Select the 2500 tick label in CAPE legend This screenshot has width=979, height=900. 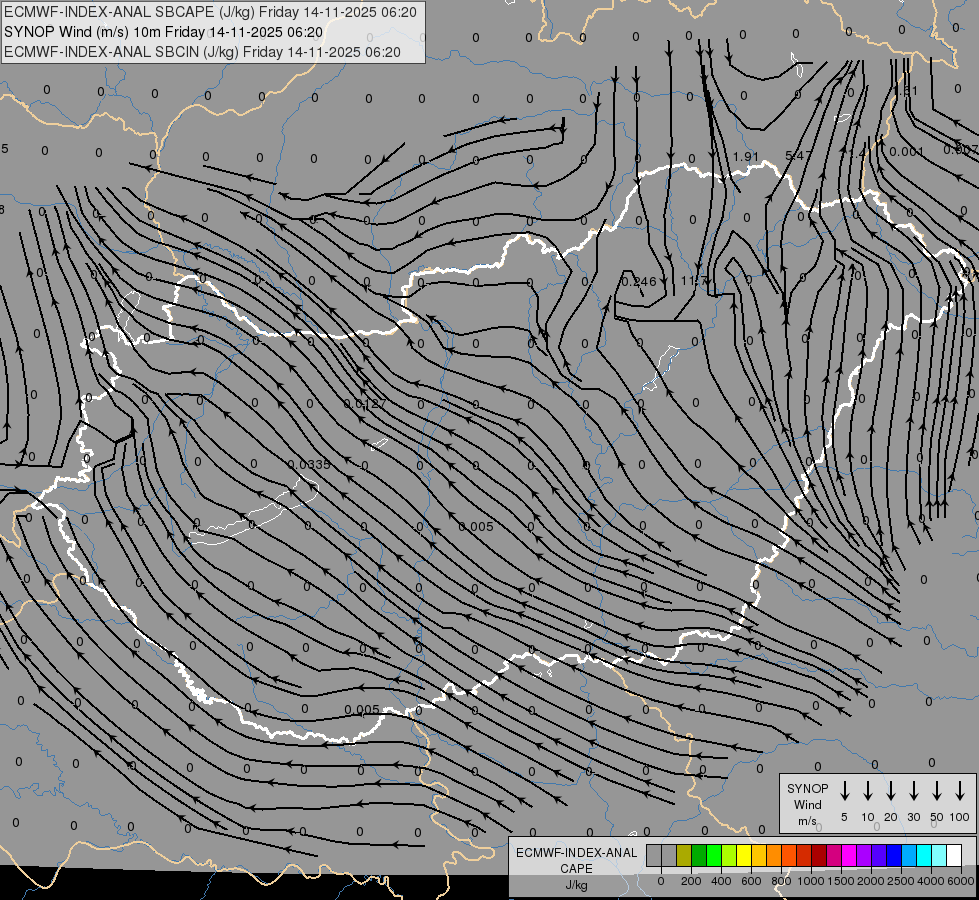[x=901, y=881]
